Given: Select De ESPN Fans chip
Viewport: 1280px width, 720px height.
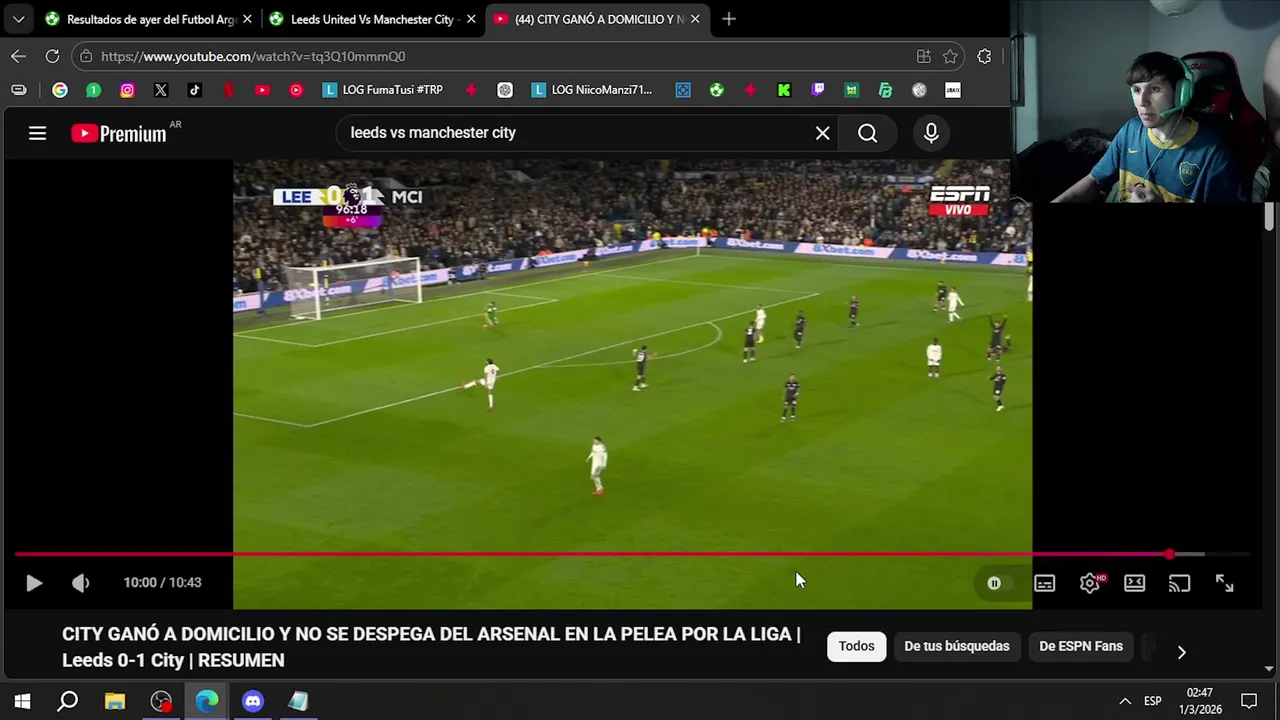Looking at the screenshot, I should tap(1081, 646).
